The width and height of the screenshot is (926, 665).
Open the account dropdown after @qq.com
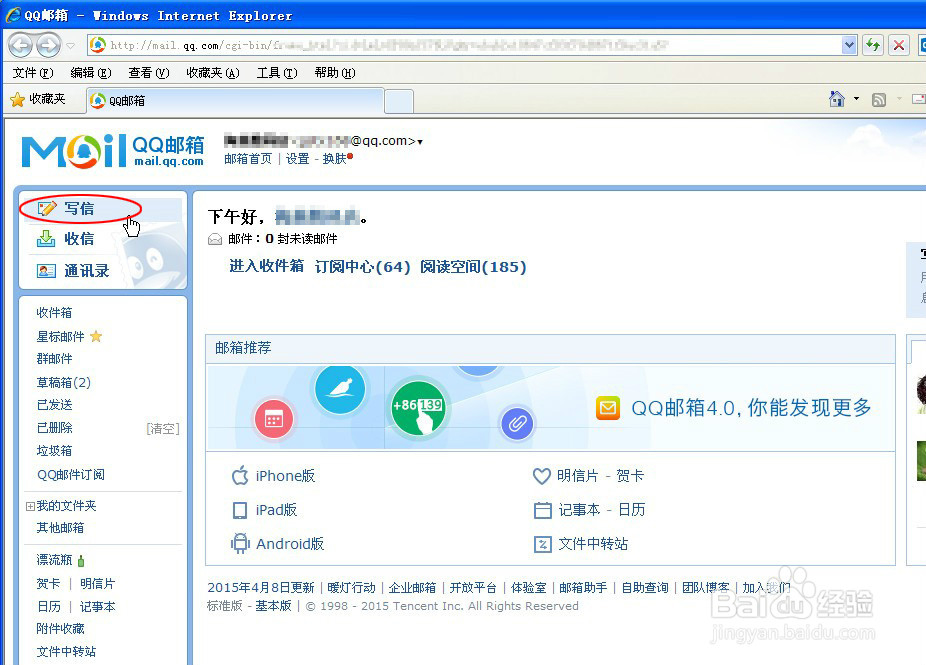(420, 142)
